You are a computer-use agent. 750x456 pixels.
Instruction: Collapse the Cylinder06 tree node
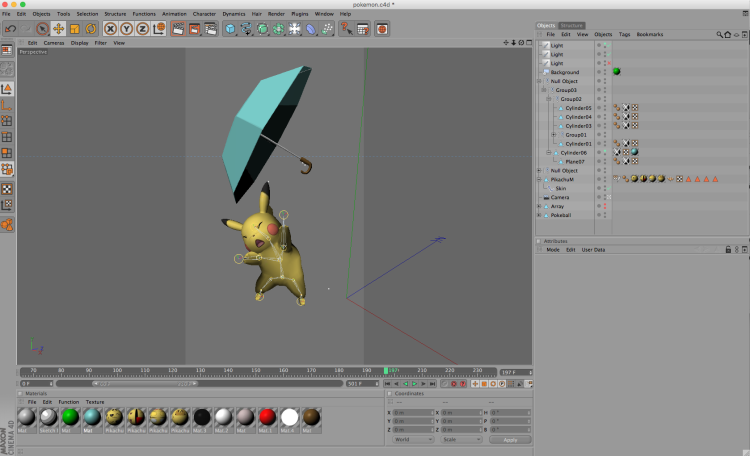click(549, 153)
